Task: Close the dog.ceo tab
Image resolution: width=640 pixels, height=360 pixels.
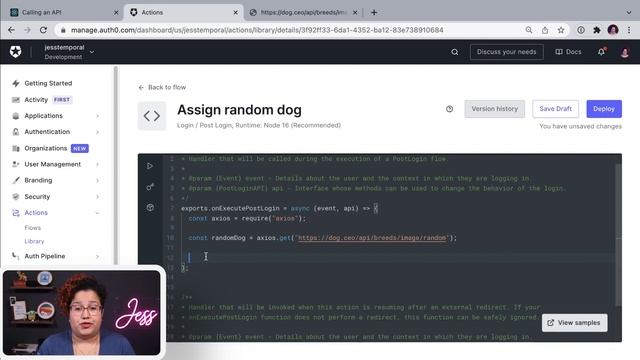Action: click(355, 13)
